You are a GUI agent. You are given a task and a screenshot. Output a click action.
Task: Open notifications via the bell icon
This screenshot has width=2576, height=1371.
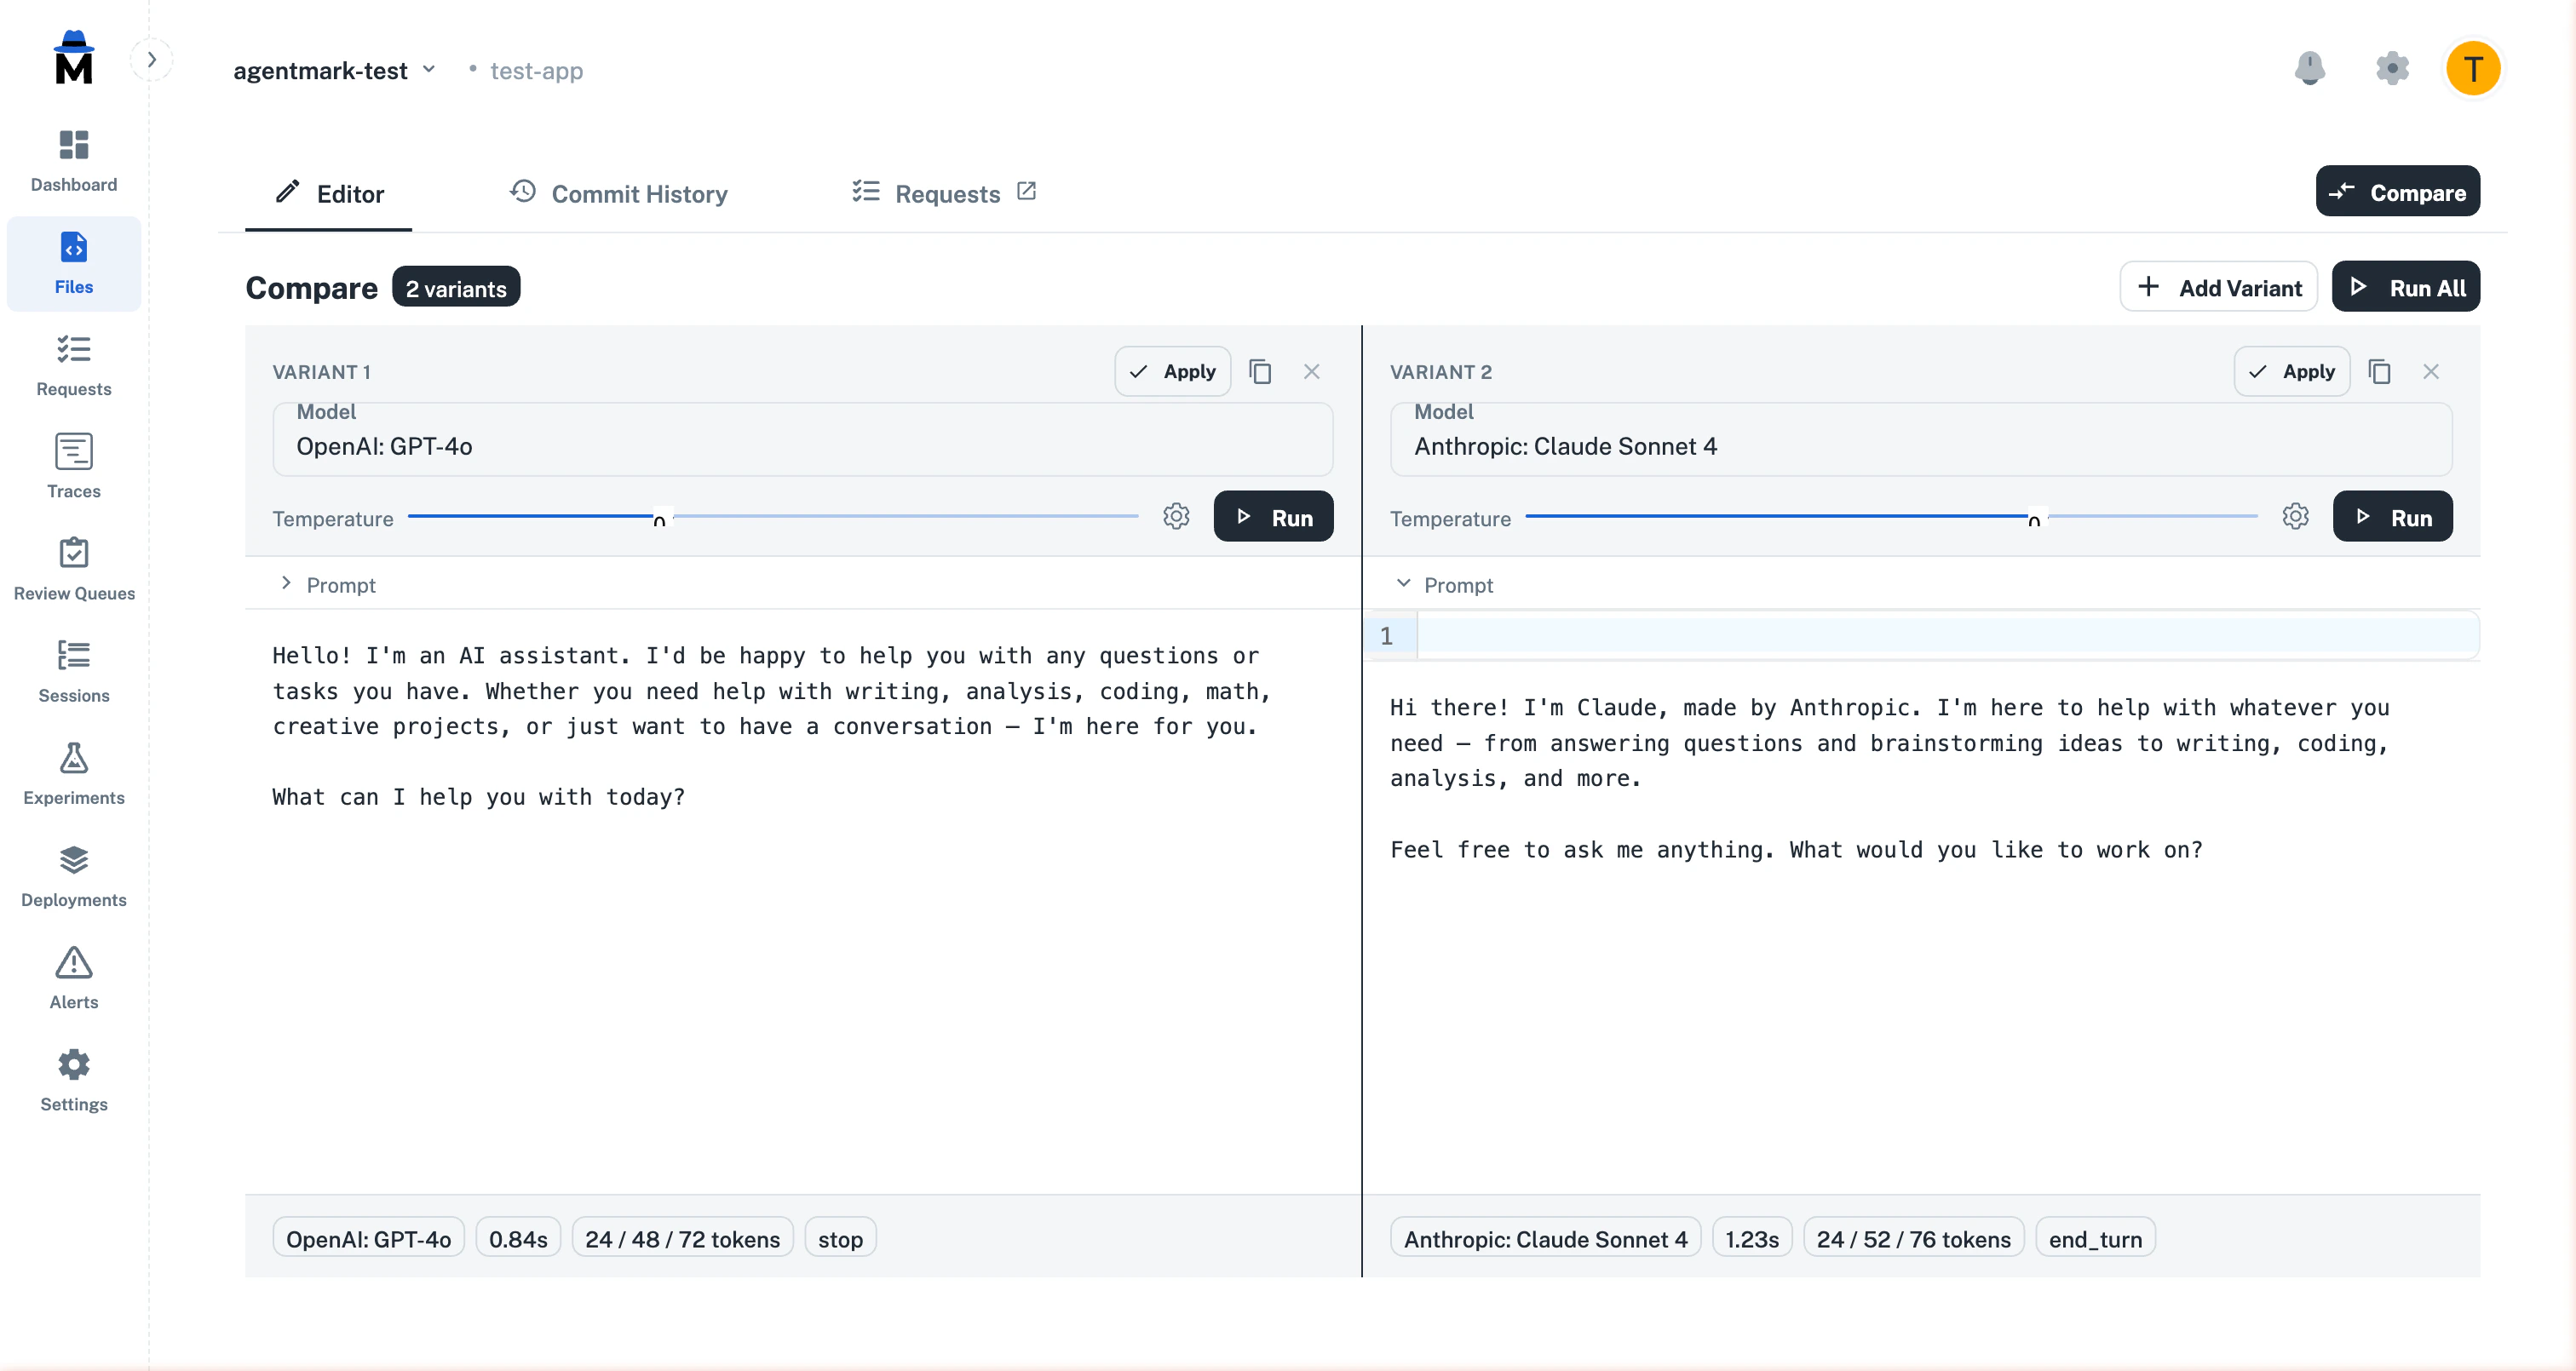[2311, 68]
